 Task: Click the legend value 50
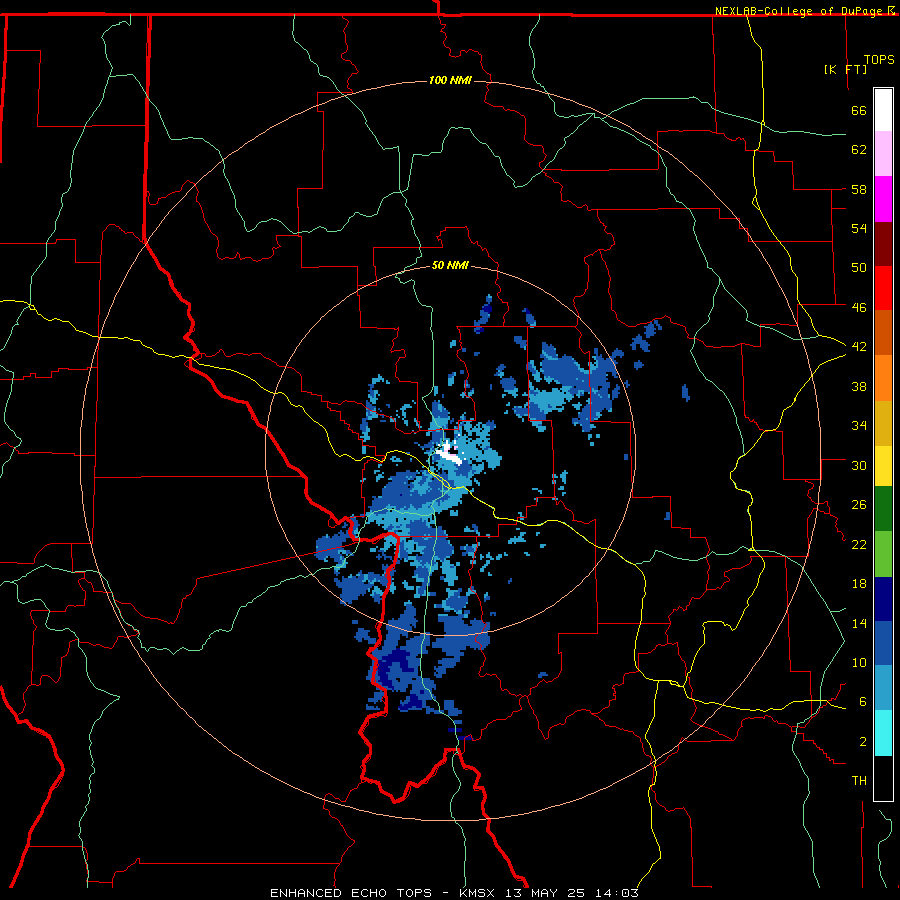[859, 268]
